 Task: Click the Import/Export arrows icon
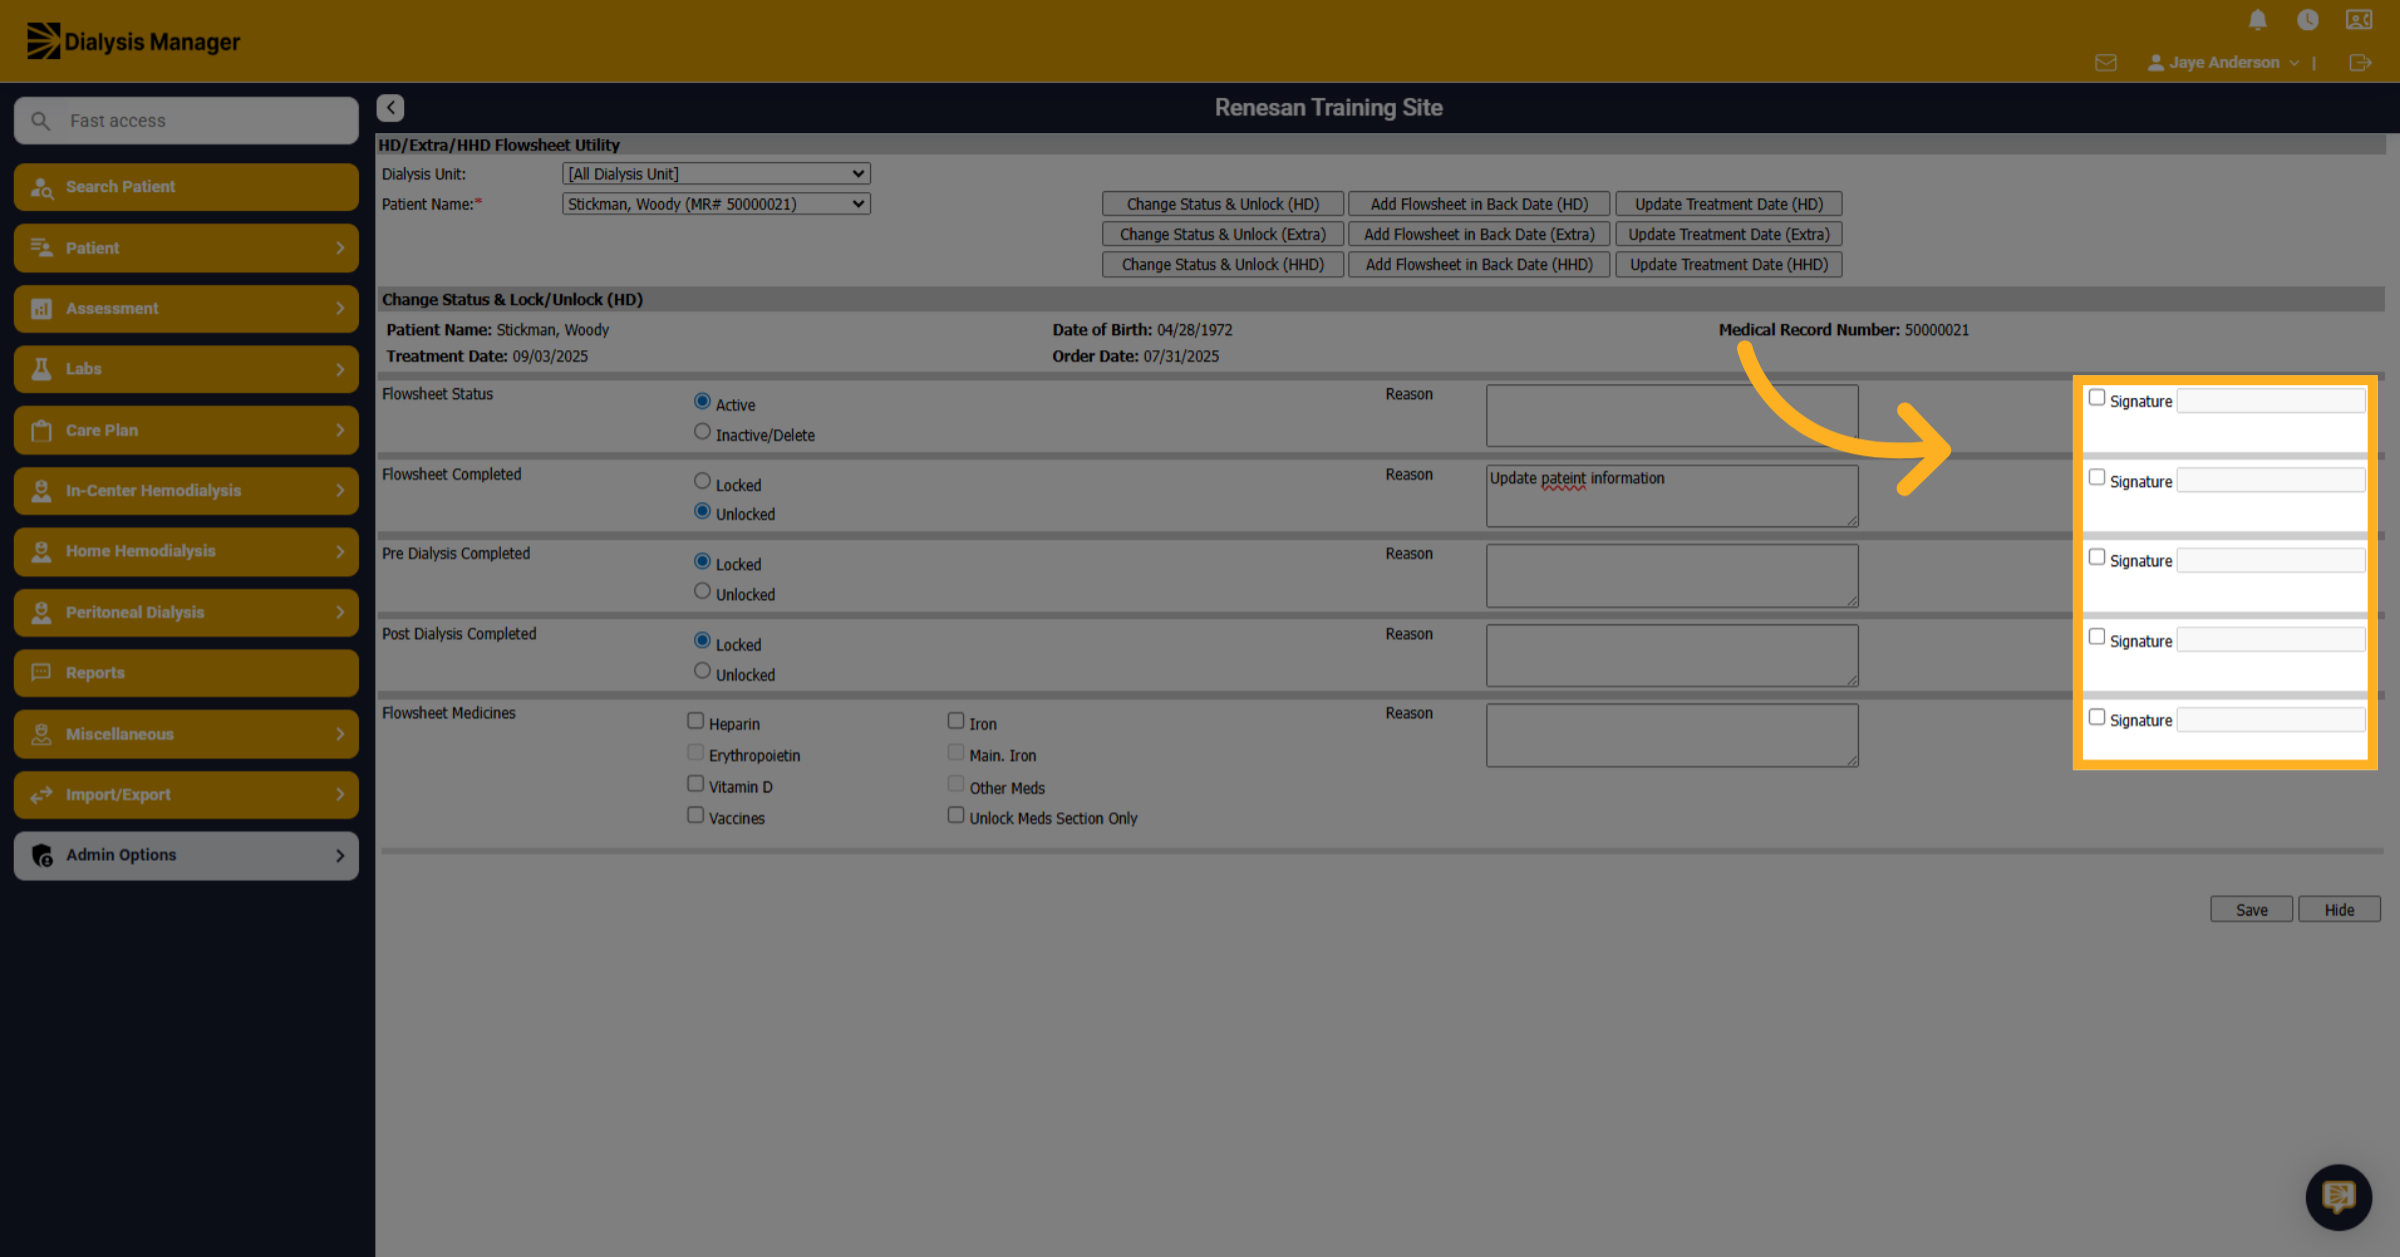point(41,795)
